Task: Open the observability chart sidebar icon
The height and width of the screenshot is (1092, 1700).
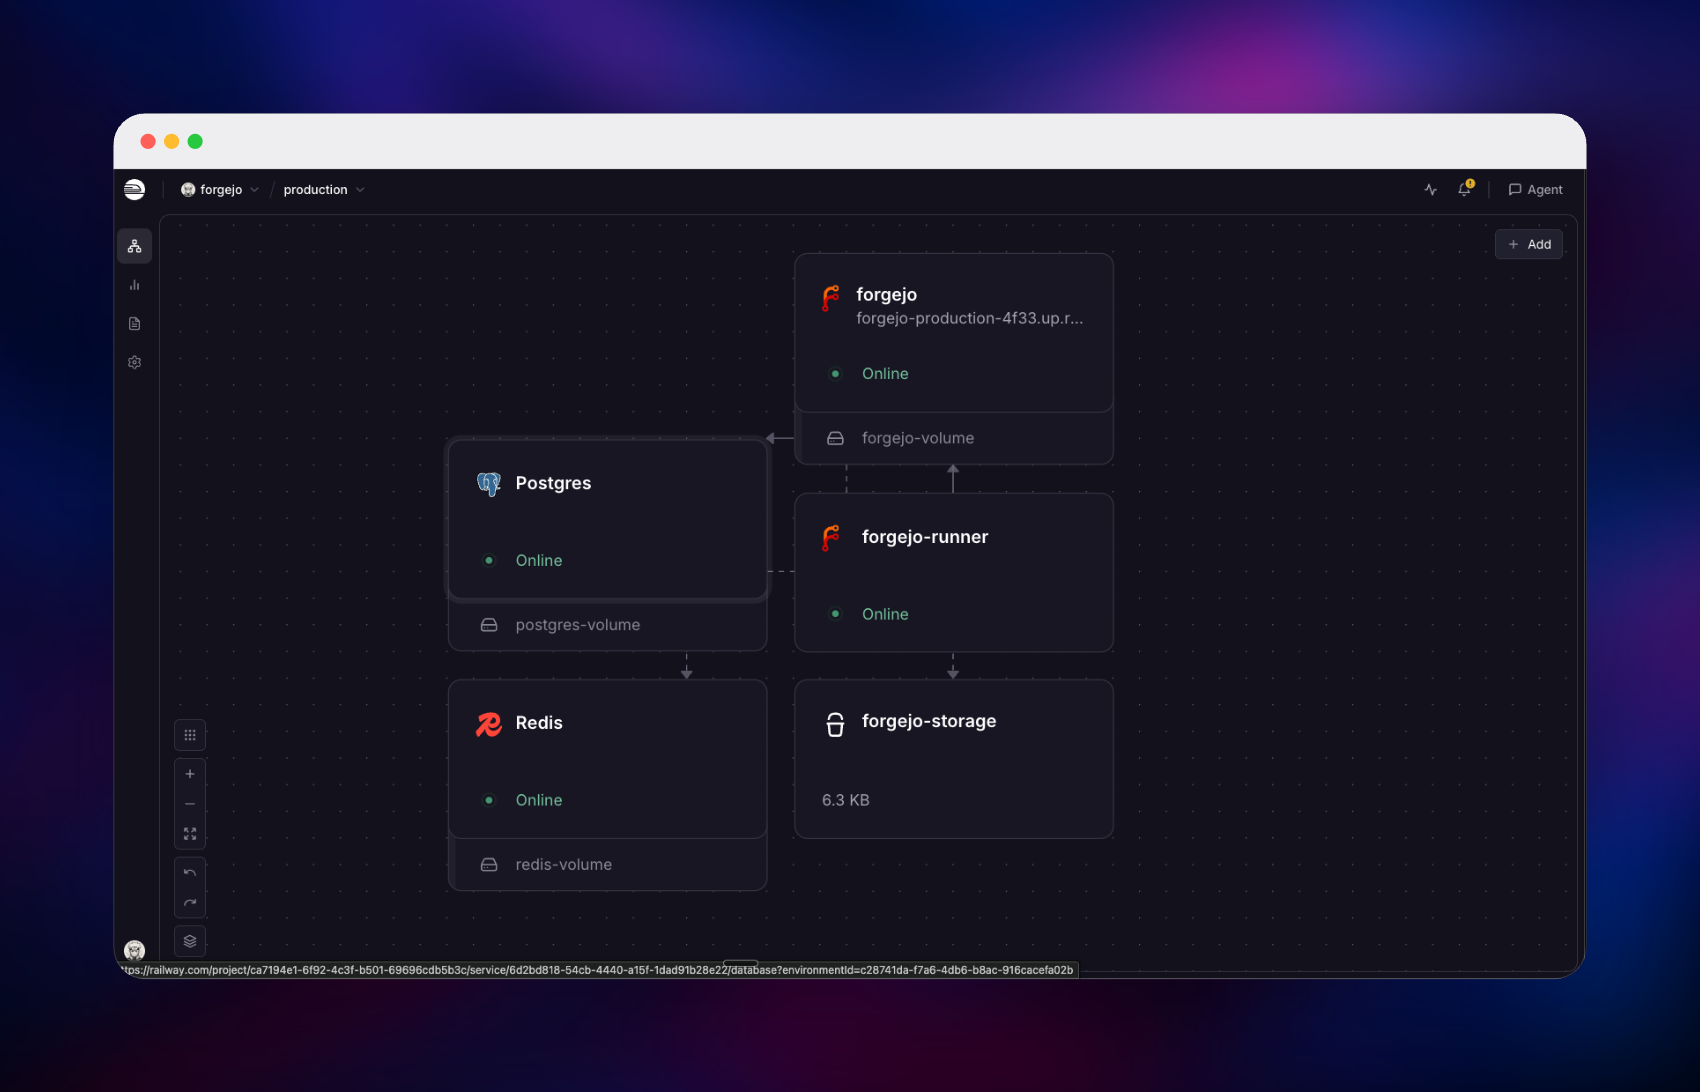Action: (x=135, y=285)
